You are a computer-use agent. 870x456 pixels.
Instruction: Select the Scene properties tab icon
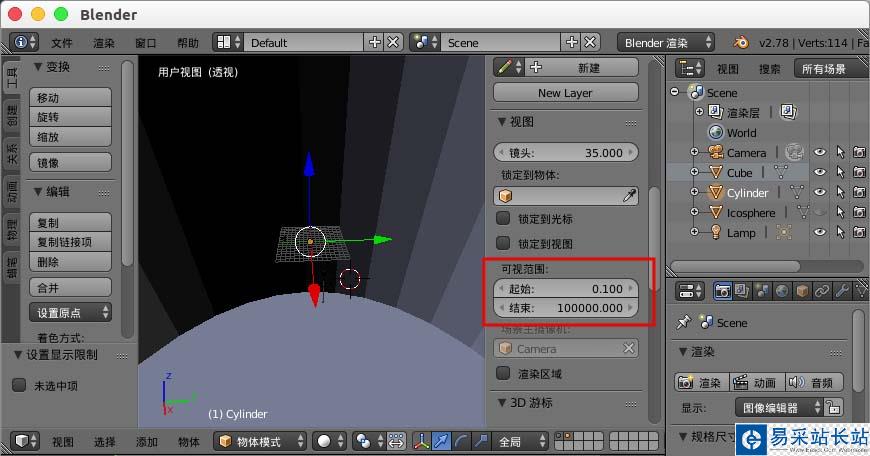(x=762, y=291)
